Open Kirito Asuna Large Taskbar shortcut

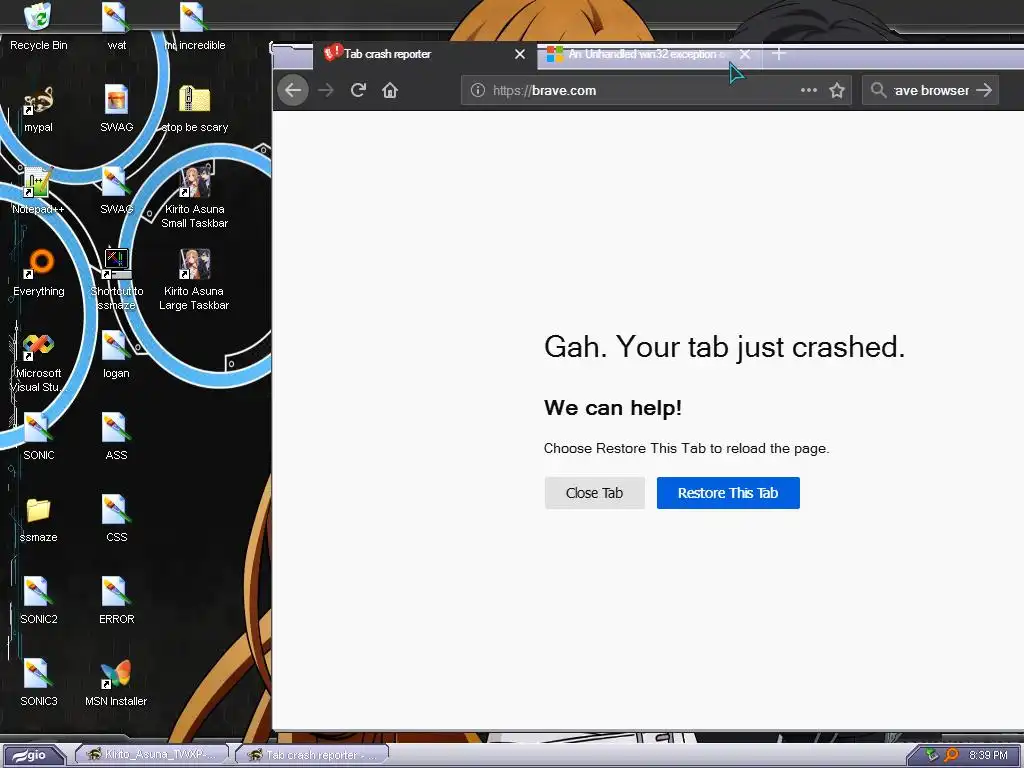(x=195, y=279)
